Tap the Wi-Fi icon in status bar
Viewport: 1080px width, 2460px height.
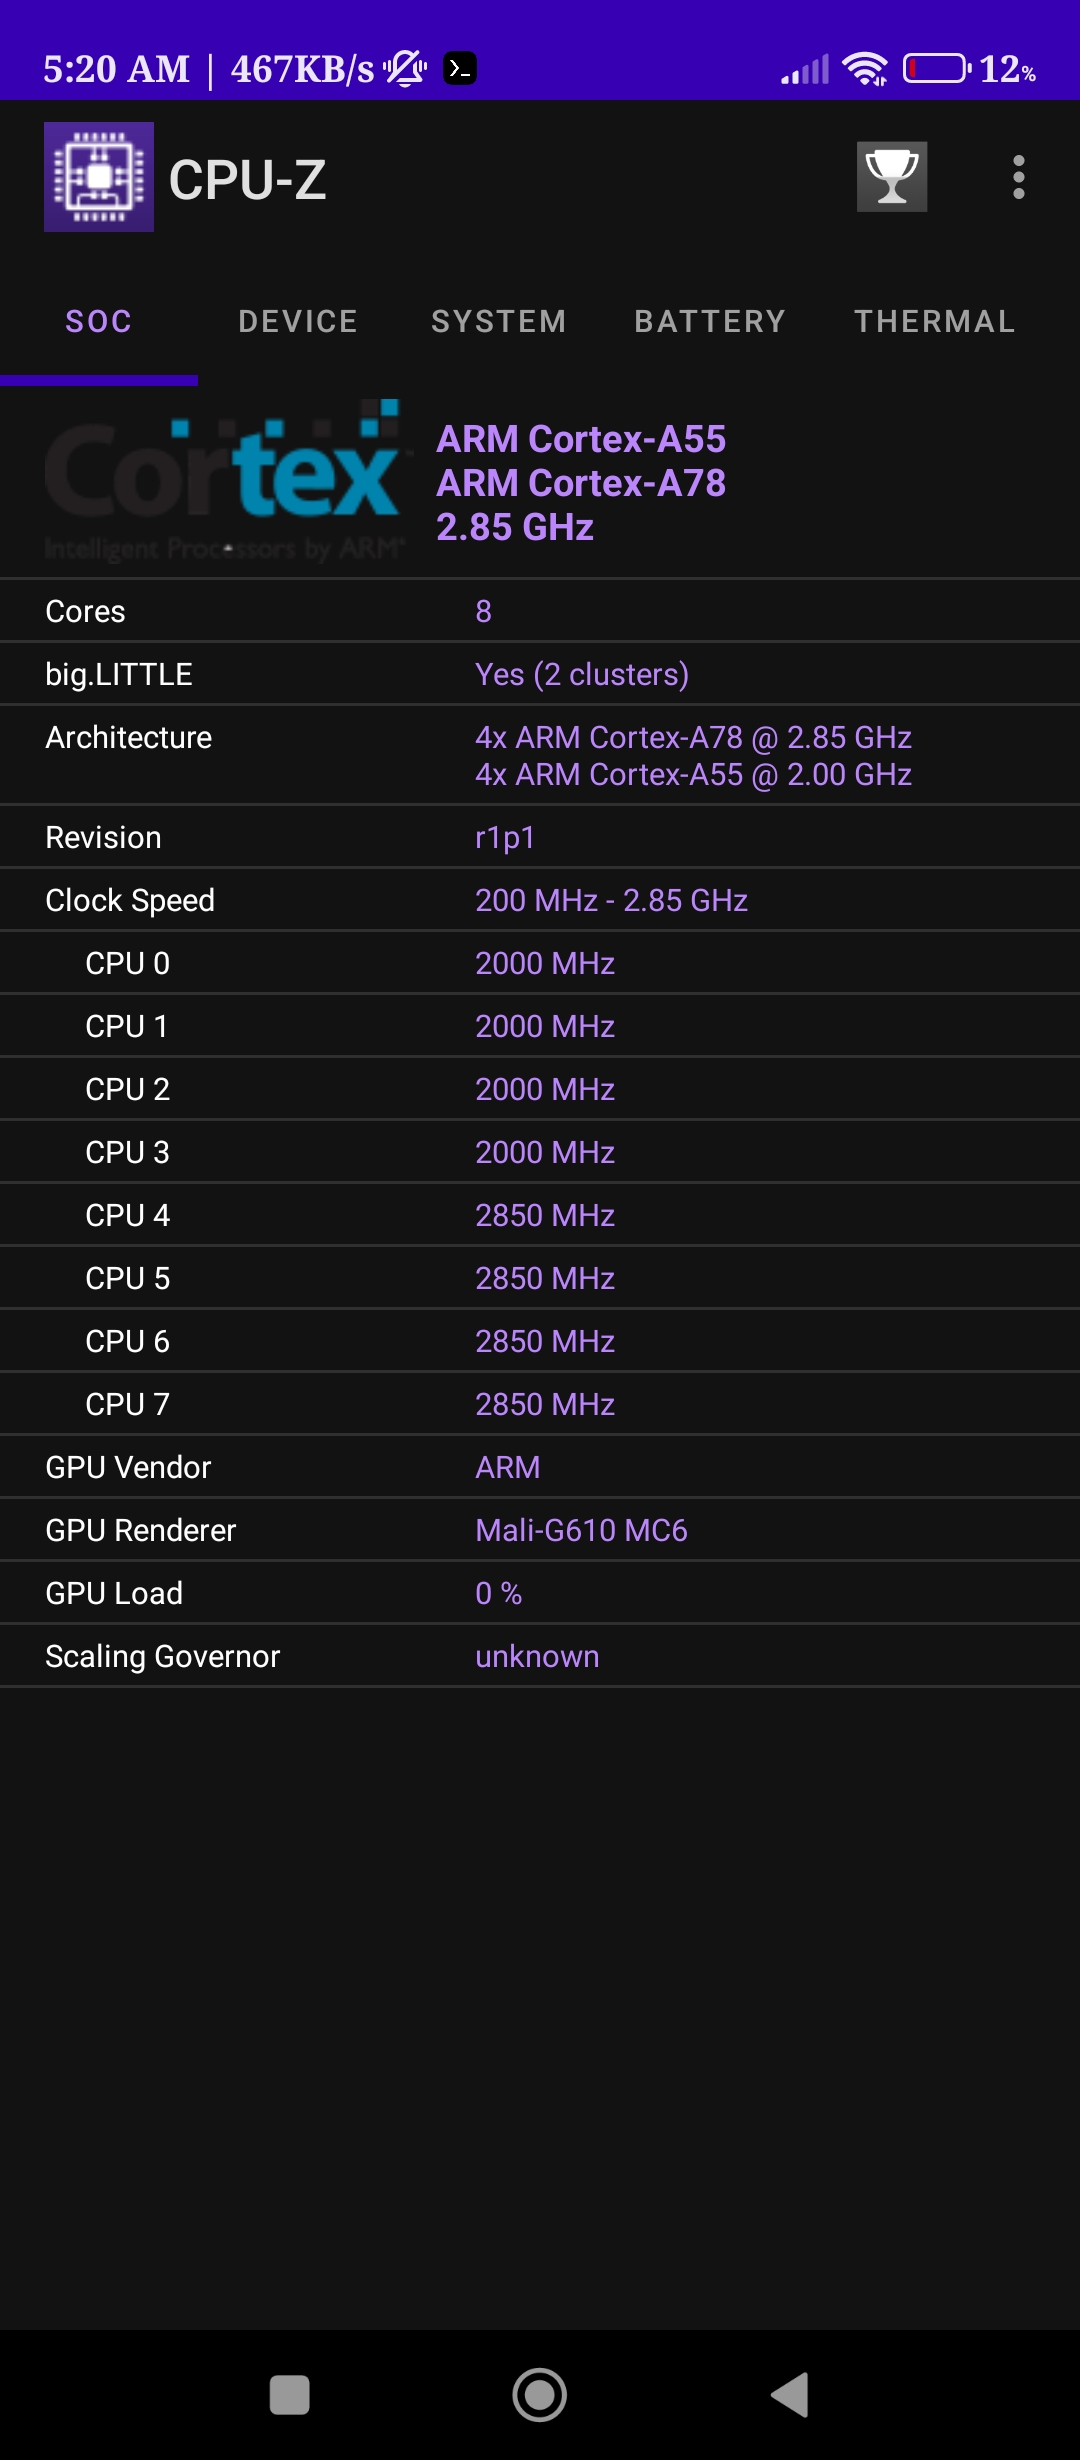[x=863, y=68]
